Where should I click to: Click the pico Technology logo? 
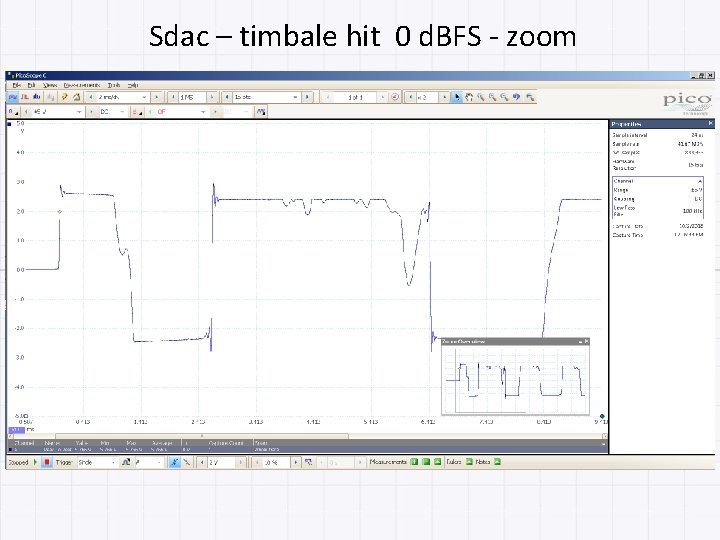click(687, 104)
